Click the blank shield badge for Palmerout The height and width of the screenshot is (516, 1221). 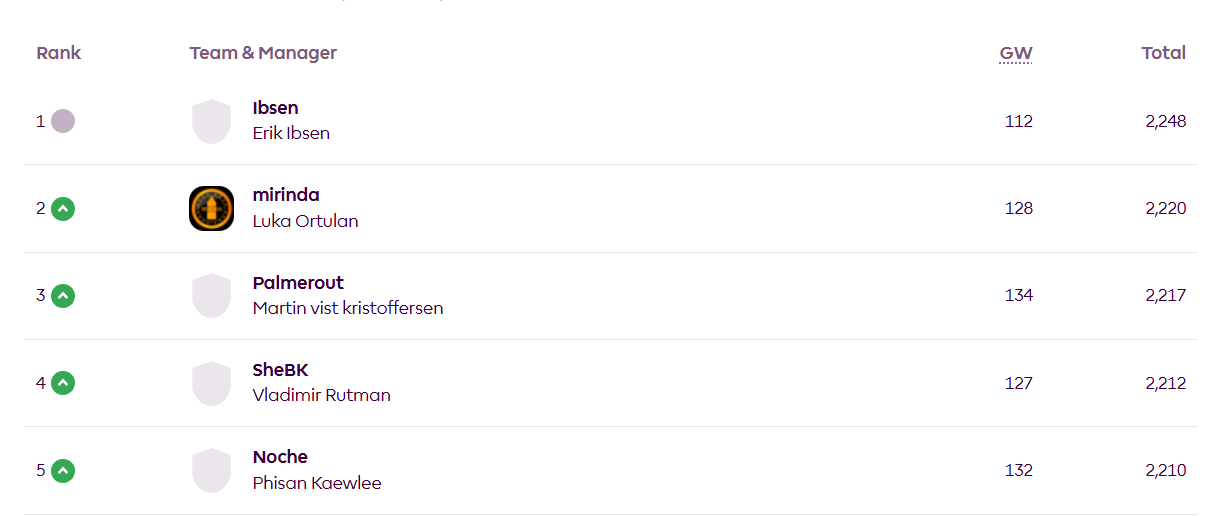tap(211, 296)
